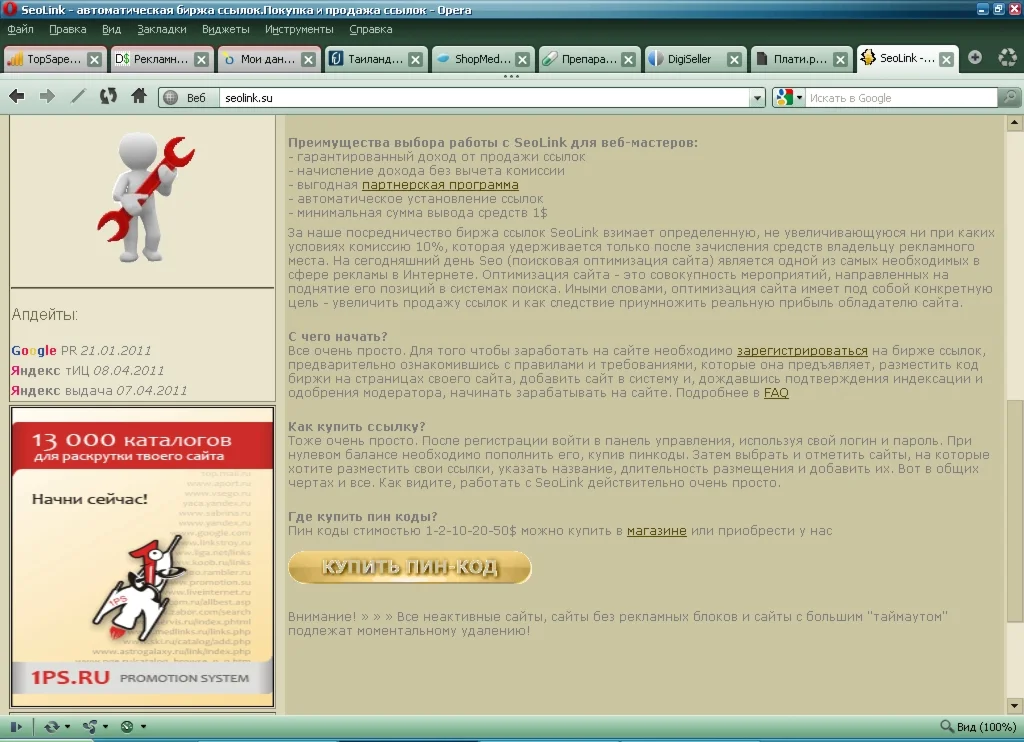
Task: Click the магазине link for pin codes
Action: tap(657, 529)
